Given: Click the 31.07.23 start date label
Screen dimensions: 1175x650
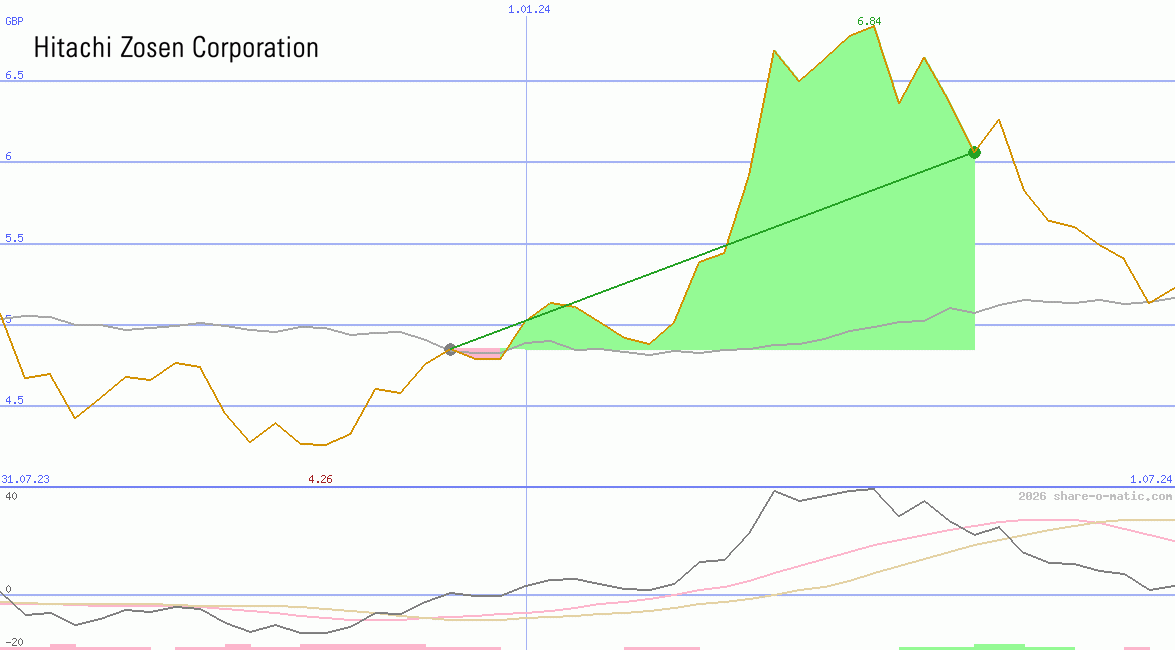Looking at the screenshot, I should coord(25,479).
